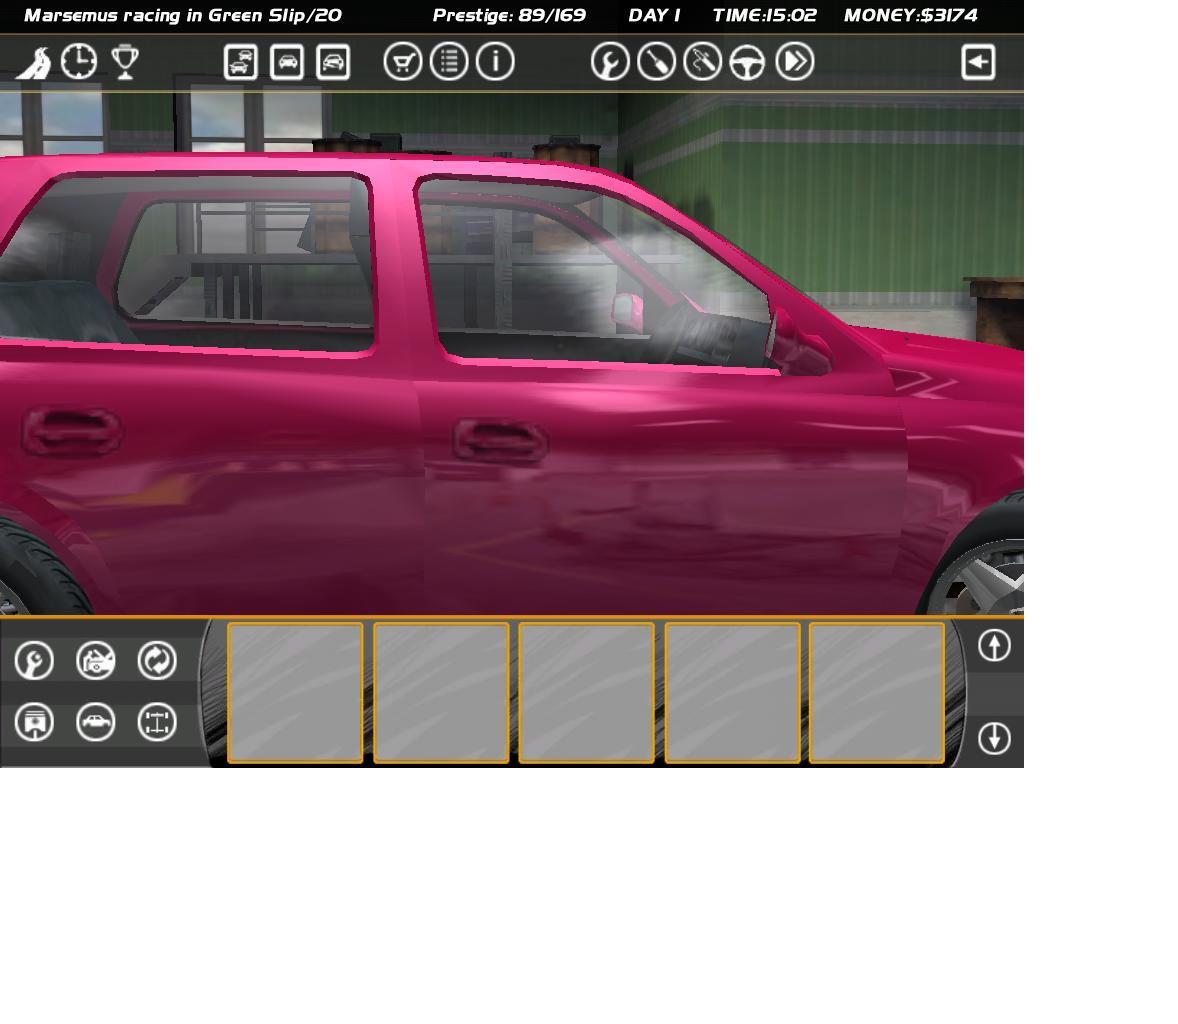Click 'Marsemus racing in Green Slip/20' text
1178x1024 pixels.
pyautogui.click(x=183, y=15)
